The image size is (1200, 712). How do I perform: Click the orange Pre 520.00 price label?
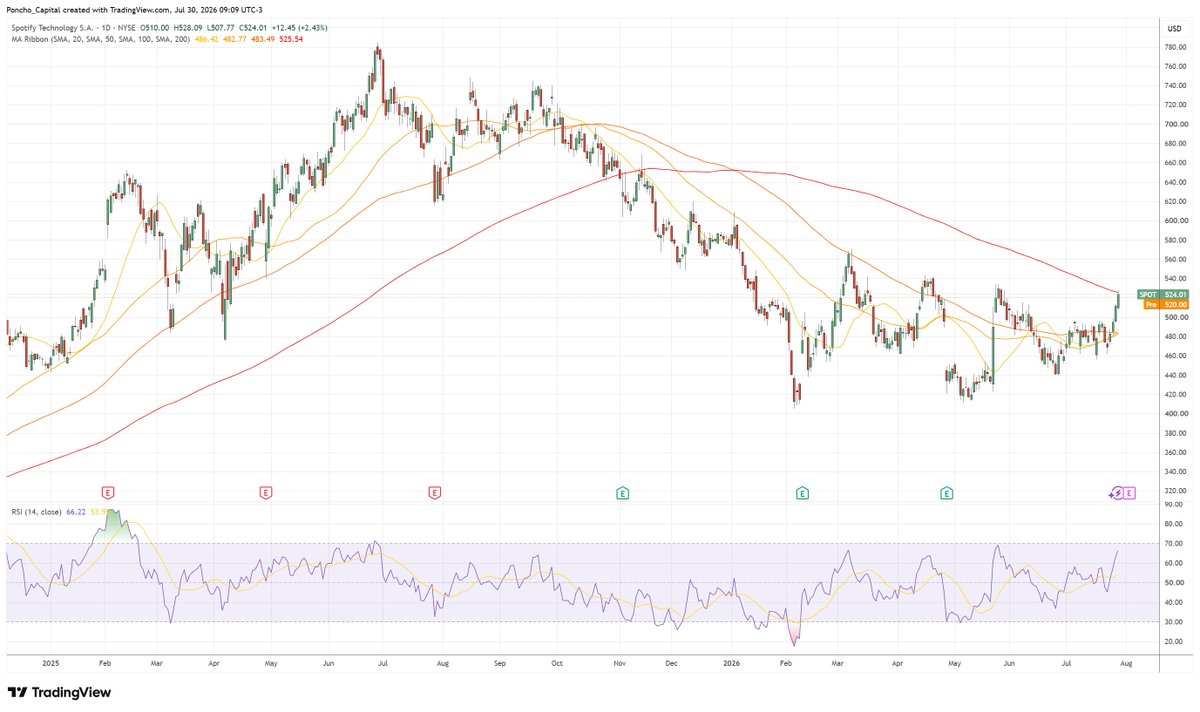(x=1166, y=304)
